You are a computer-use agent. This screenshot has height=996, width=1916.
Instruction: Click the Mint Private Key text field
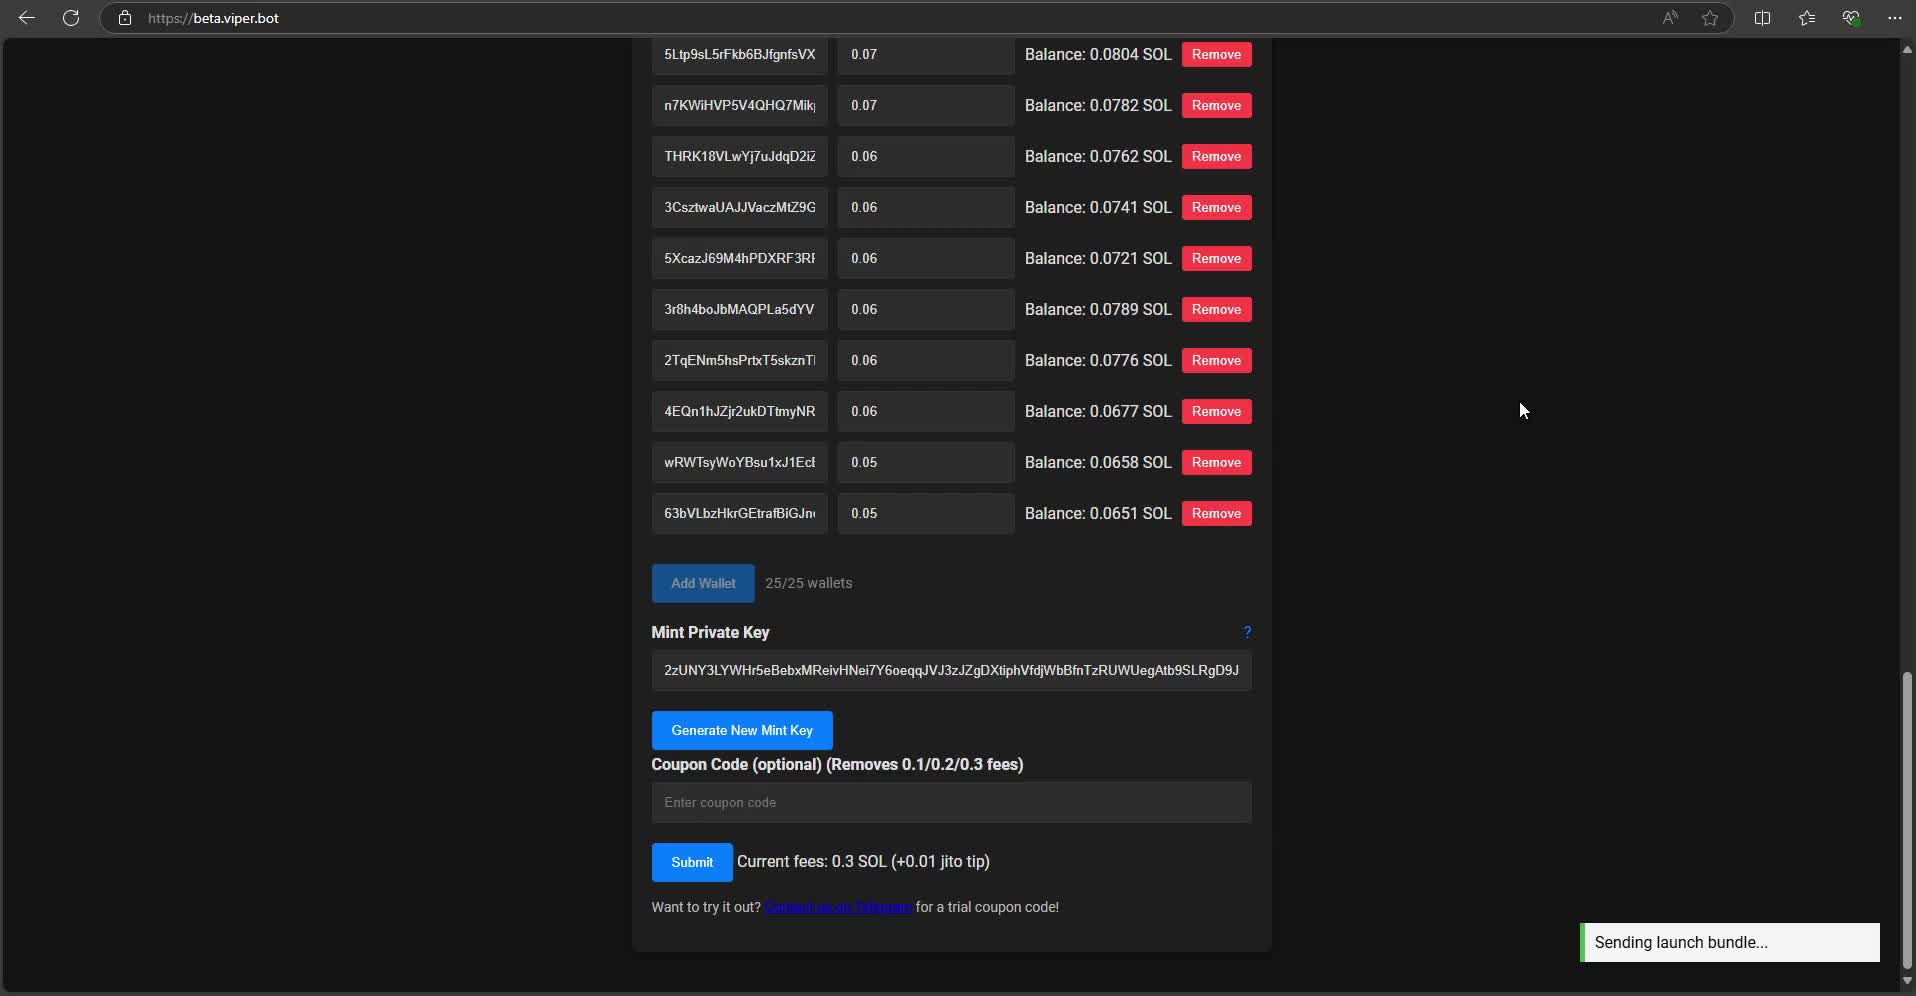[x=950, y=670]
